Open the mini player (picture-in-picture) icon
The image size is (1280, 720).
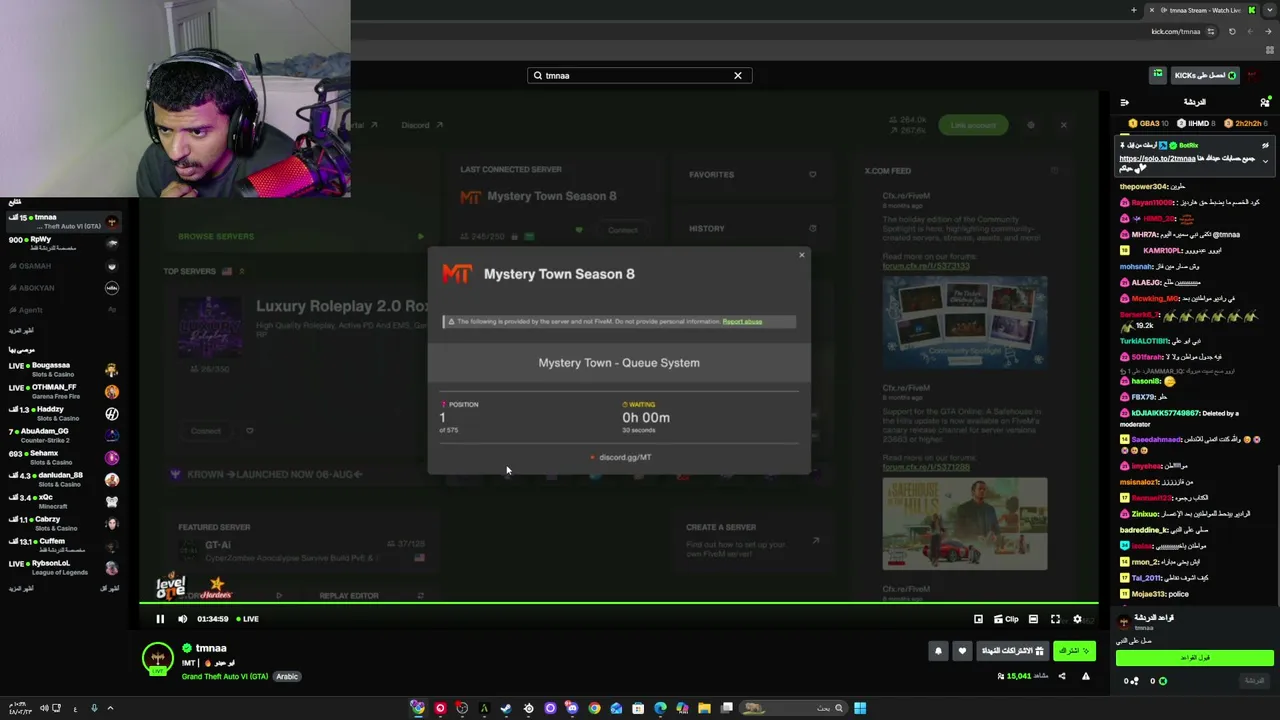point(978,619)
